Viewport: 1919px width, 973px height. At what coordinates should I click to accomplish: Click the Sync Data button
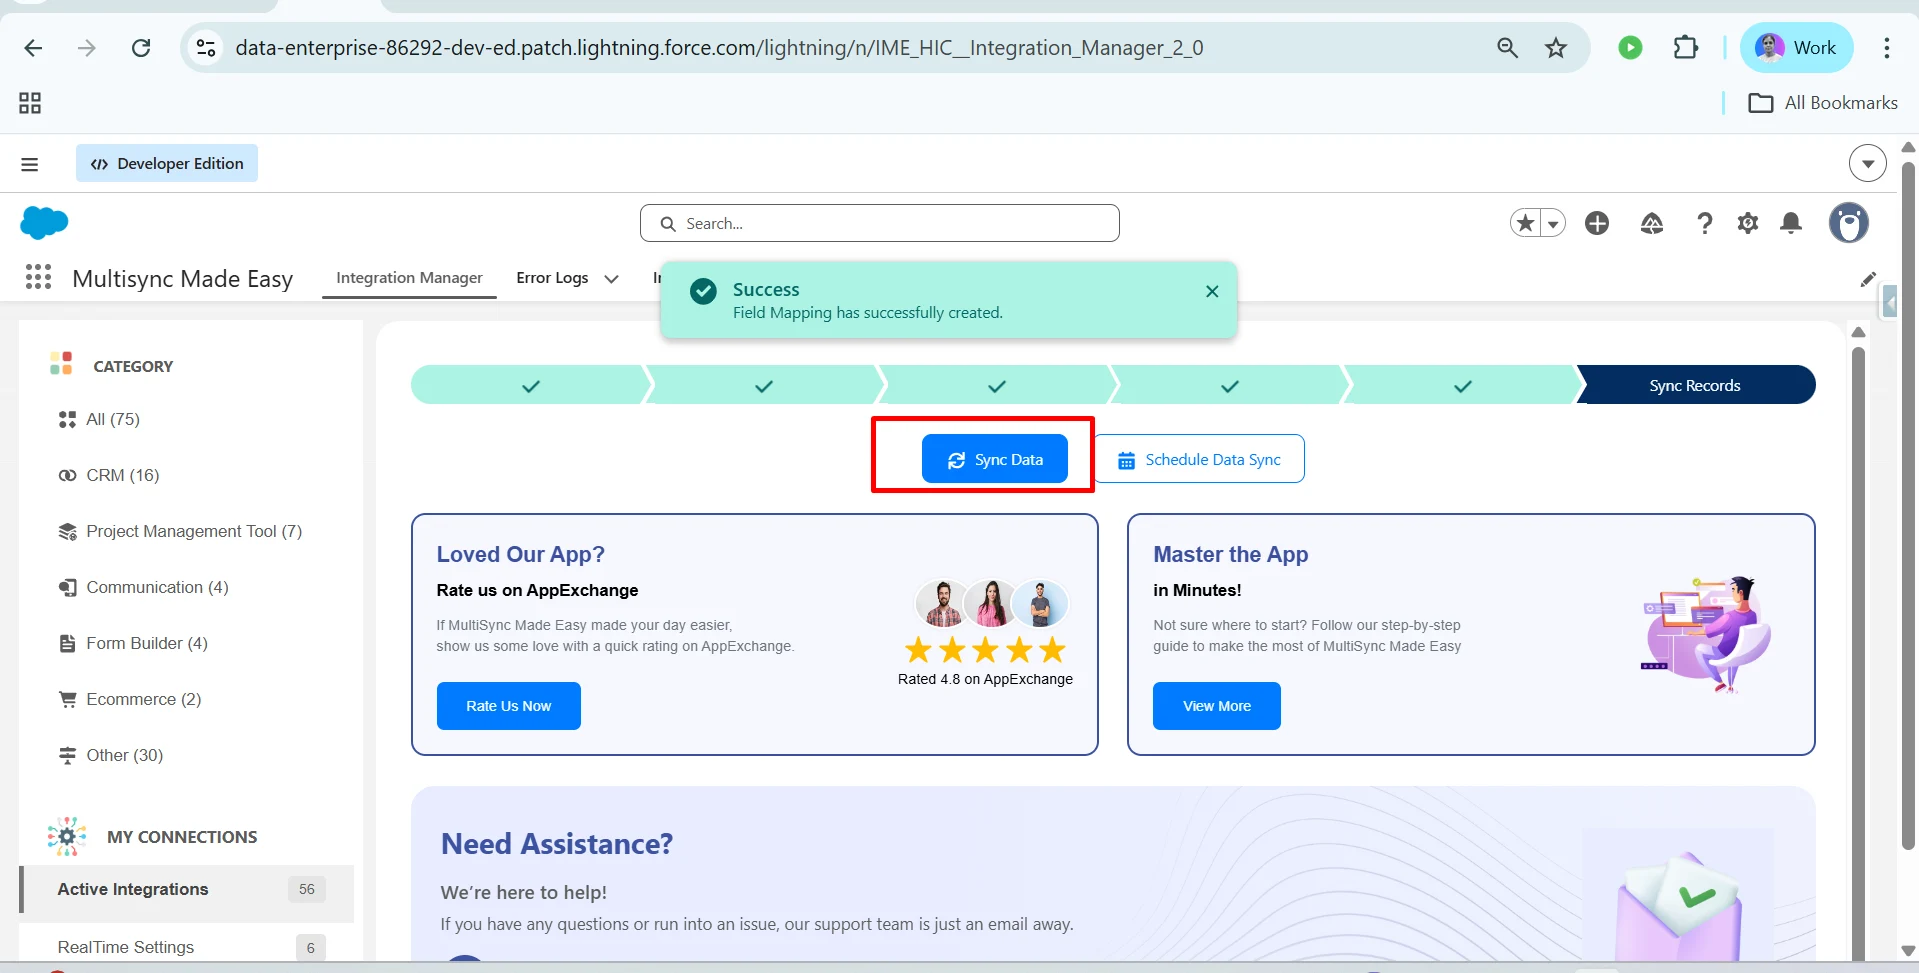[x=995, y=459]
